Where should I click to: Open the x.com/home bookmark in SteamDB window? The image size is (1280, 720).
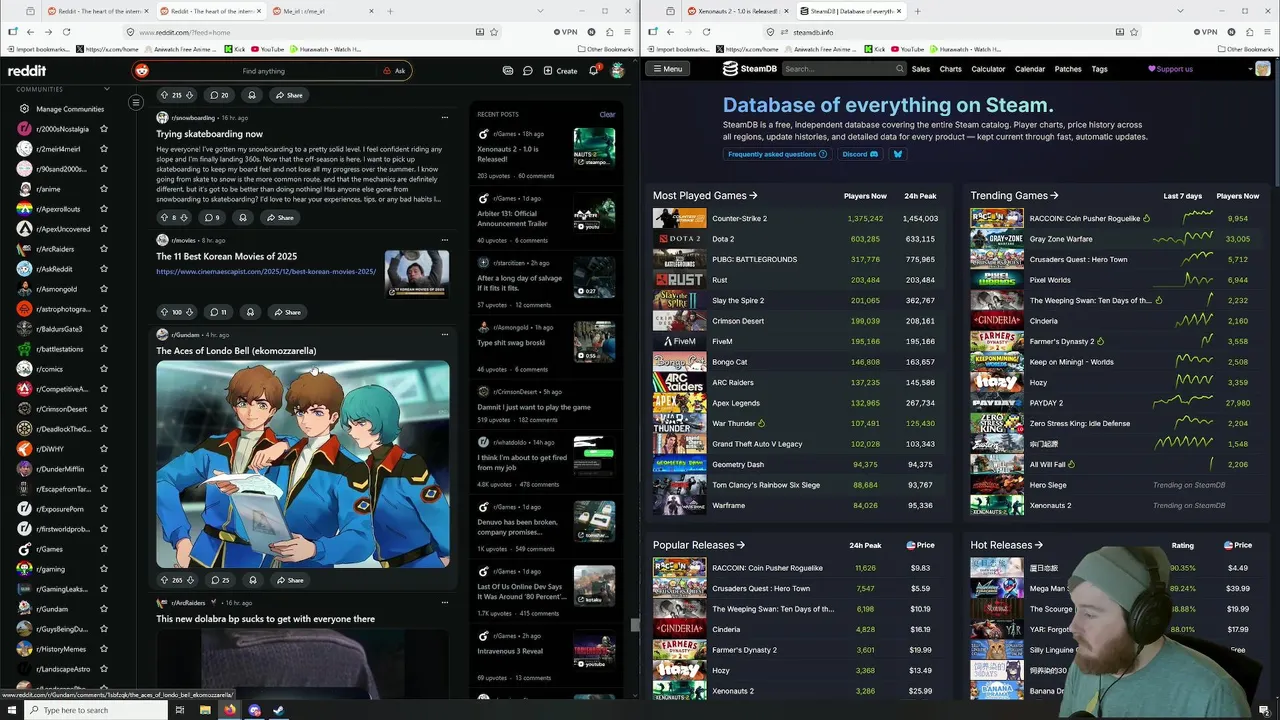click(748, 49)
